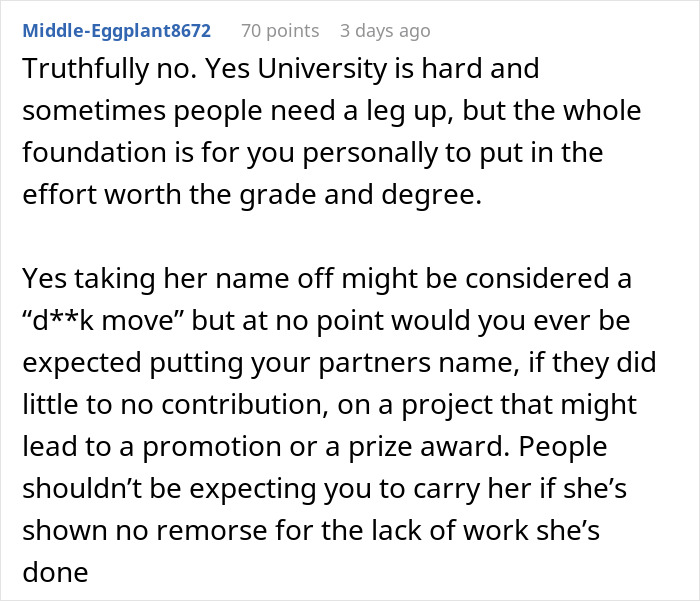Click the word 'sometimes' in the comment

point(94,111)
